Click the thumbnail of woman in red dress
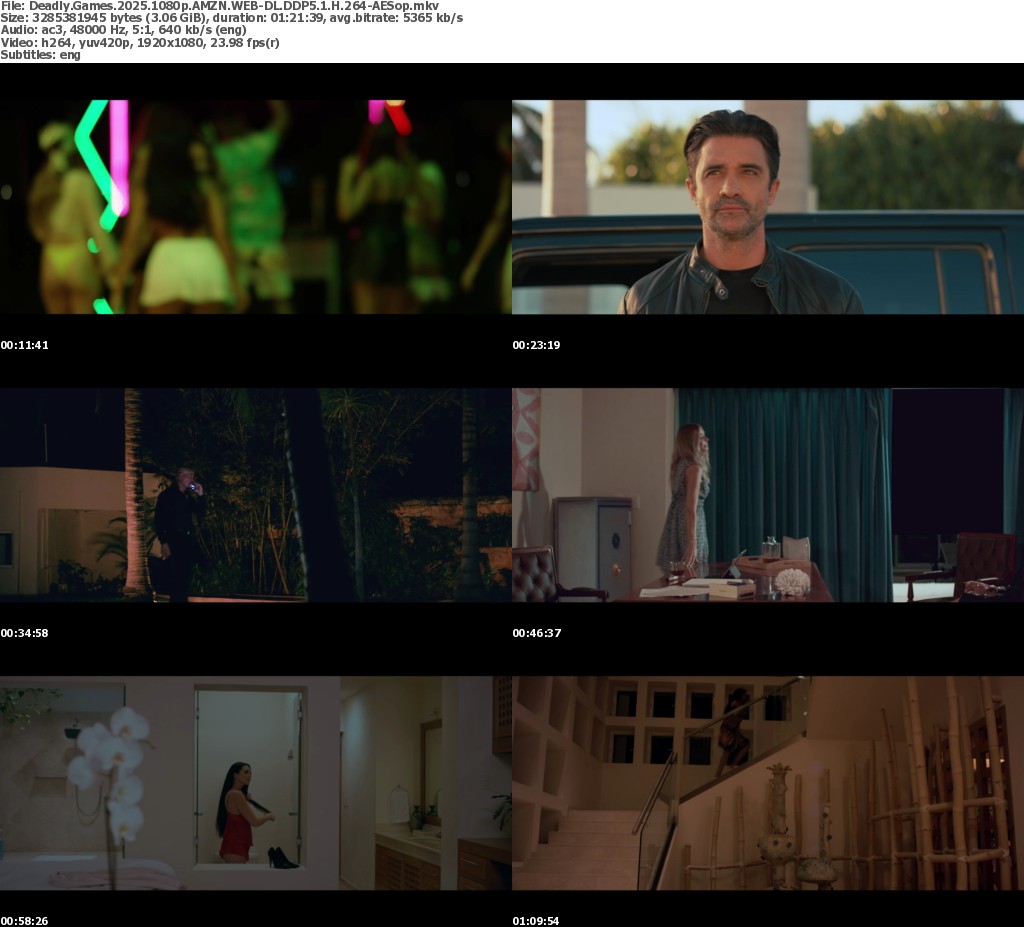The width and height of the screenshot is (1024, 927). (x=255, y=783)
